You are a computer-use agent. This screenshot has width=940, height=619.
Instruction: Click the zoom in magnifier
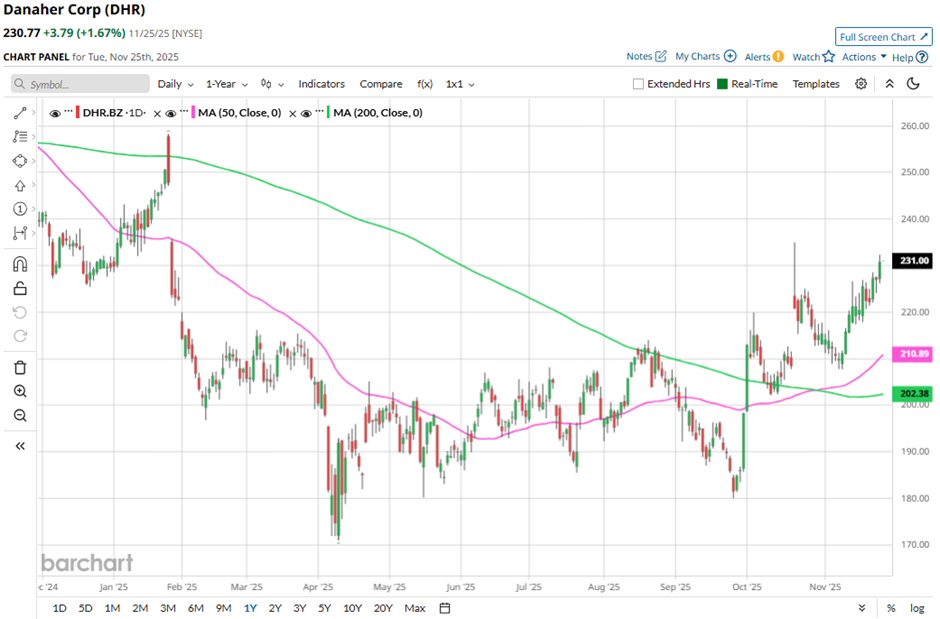20,391
